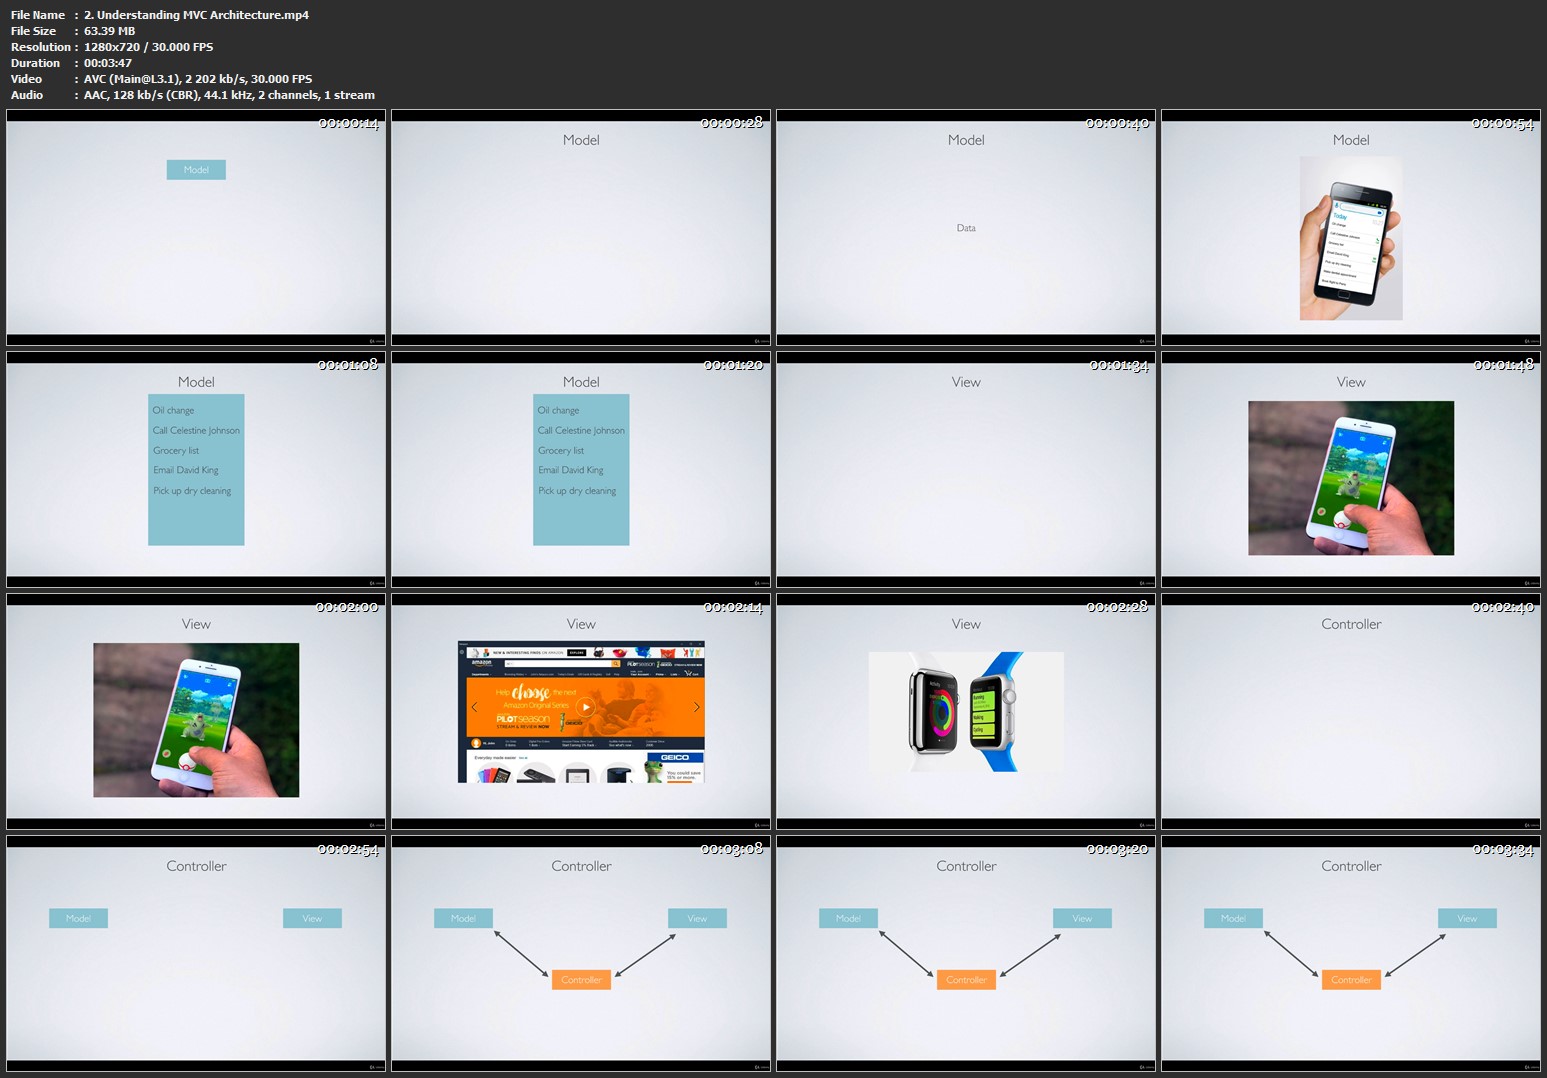Choose the frame captured at 00:01:08
Viewport: 1547px width, 1078px height.
coord(196,469)
